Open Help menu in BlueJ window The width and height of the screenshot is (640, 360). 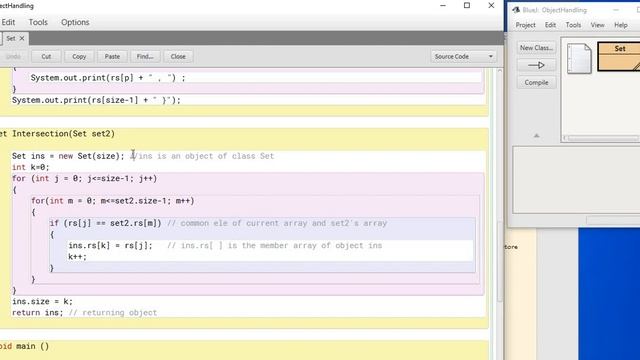coord(621,25)
